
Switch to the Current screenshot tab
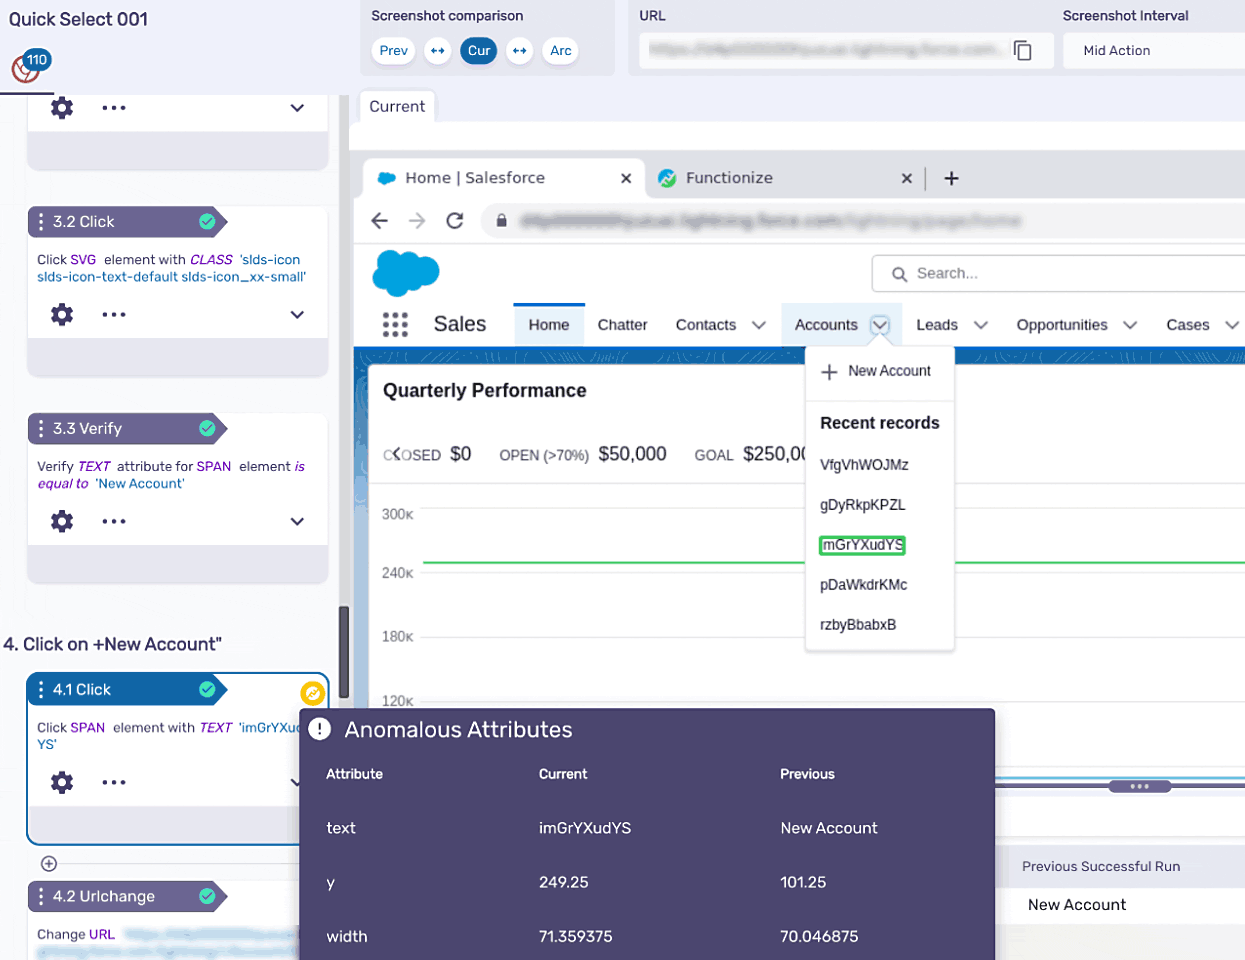(397, 106)
